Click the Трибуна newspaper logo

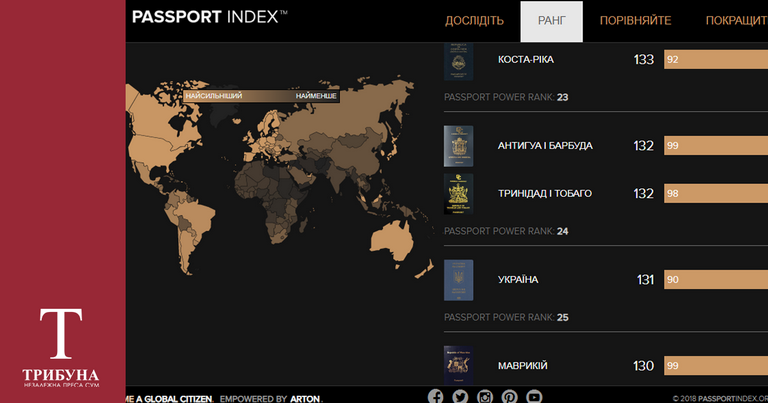[61, 347]
